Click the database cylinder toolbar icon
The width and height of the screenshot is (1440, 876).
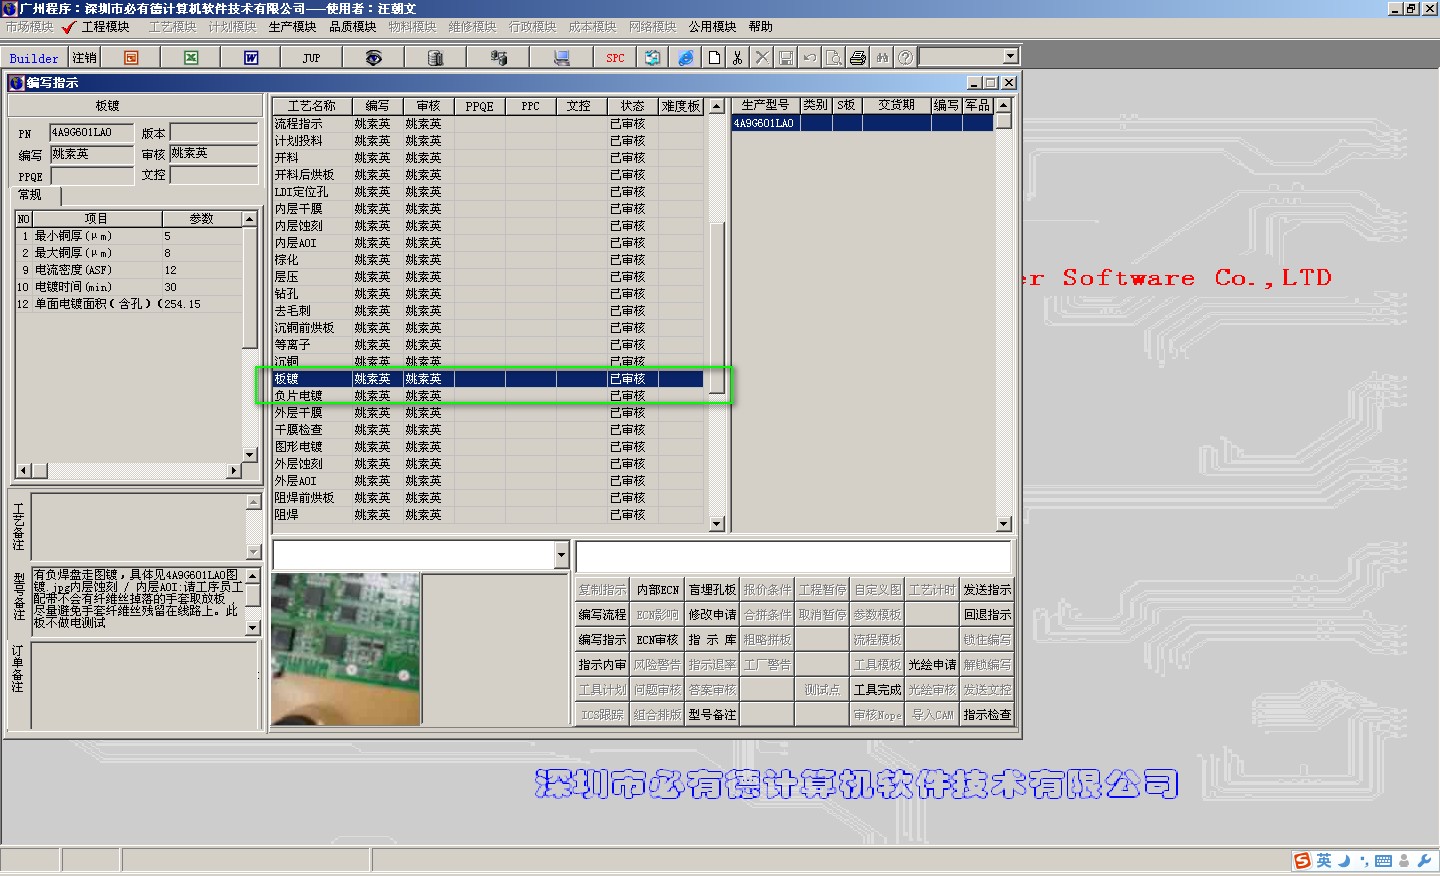(x=435, y=58)
